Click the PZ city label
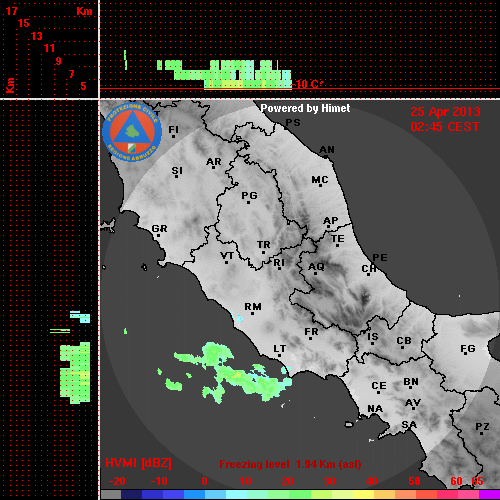500x500 pixels. pos(482,426)
